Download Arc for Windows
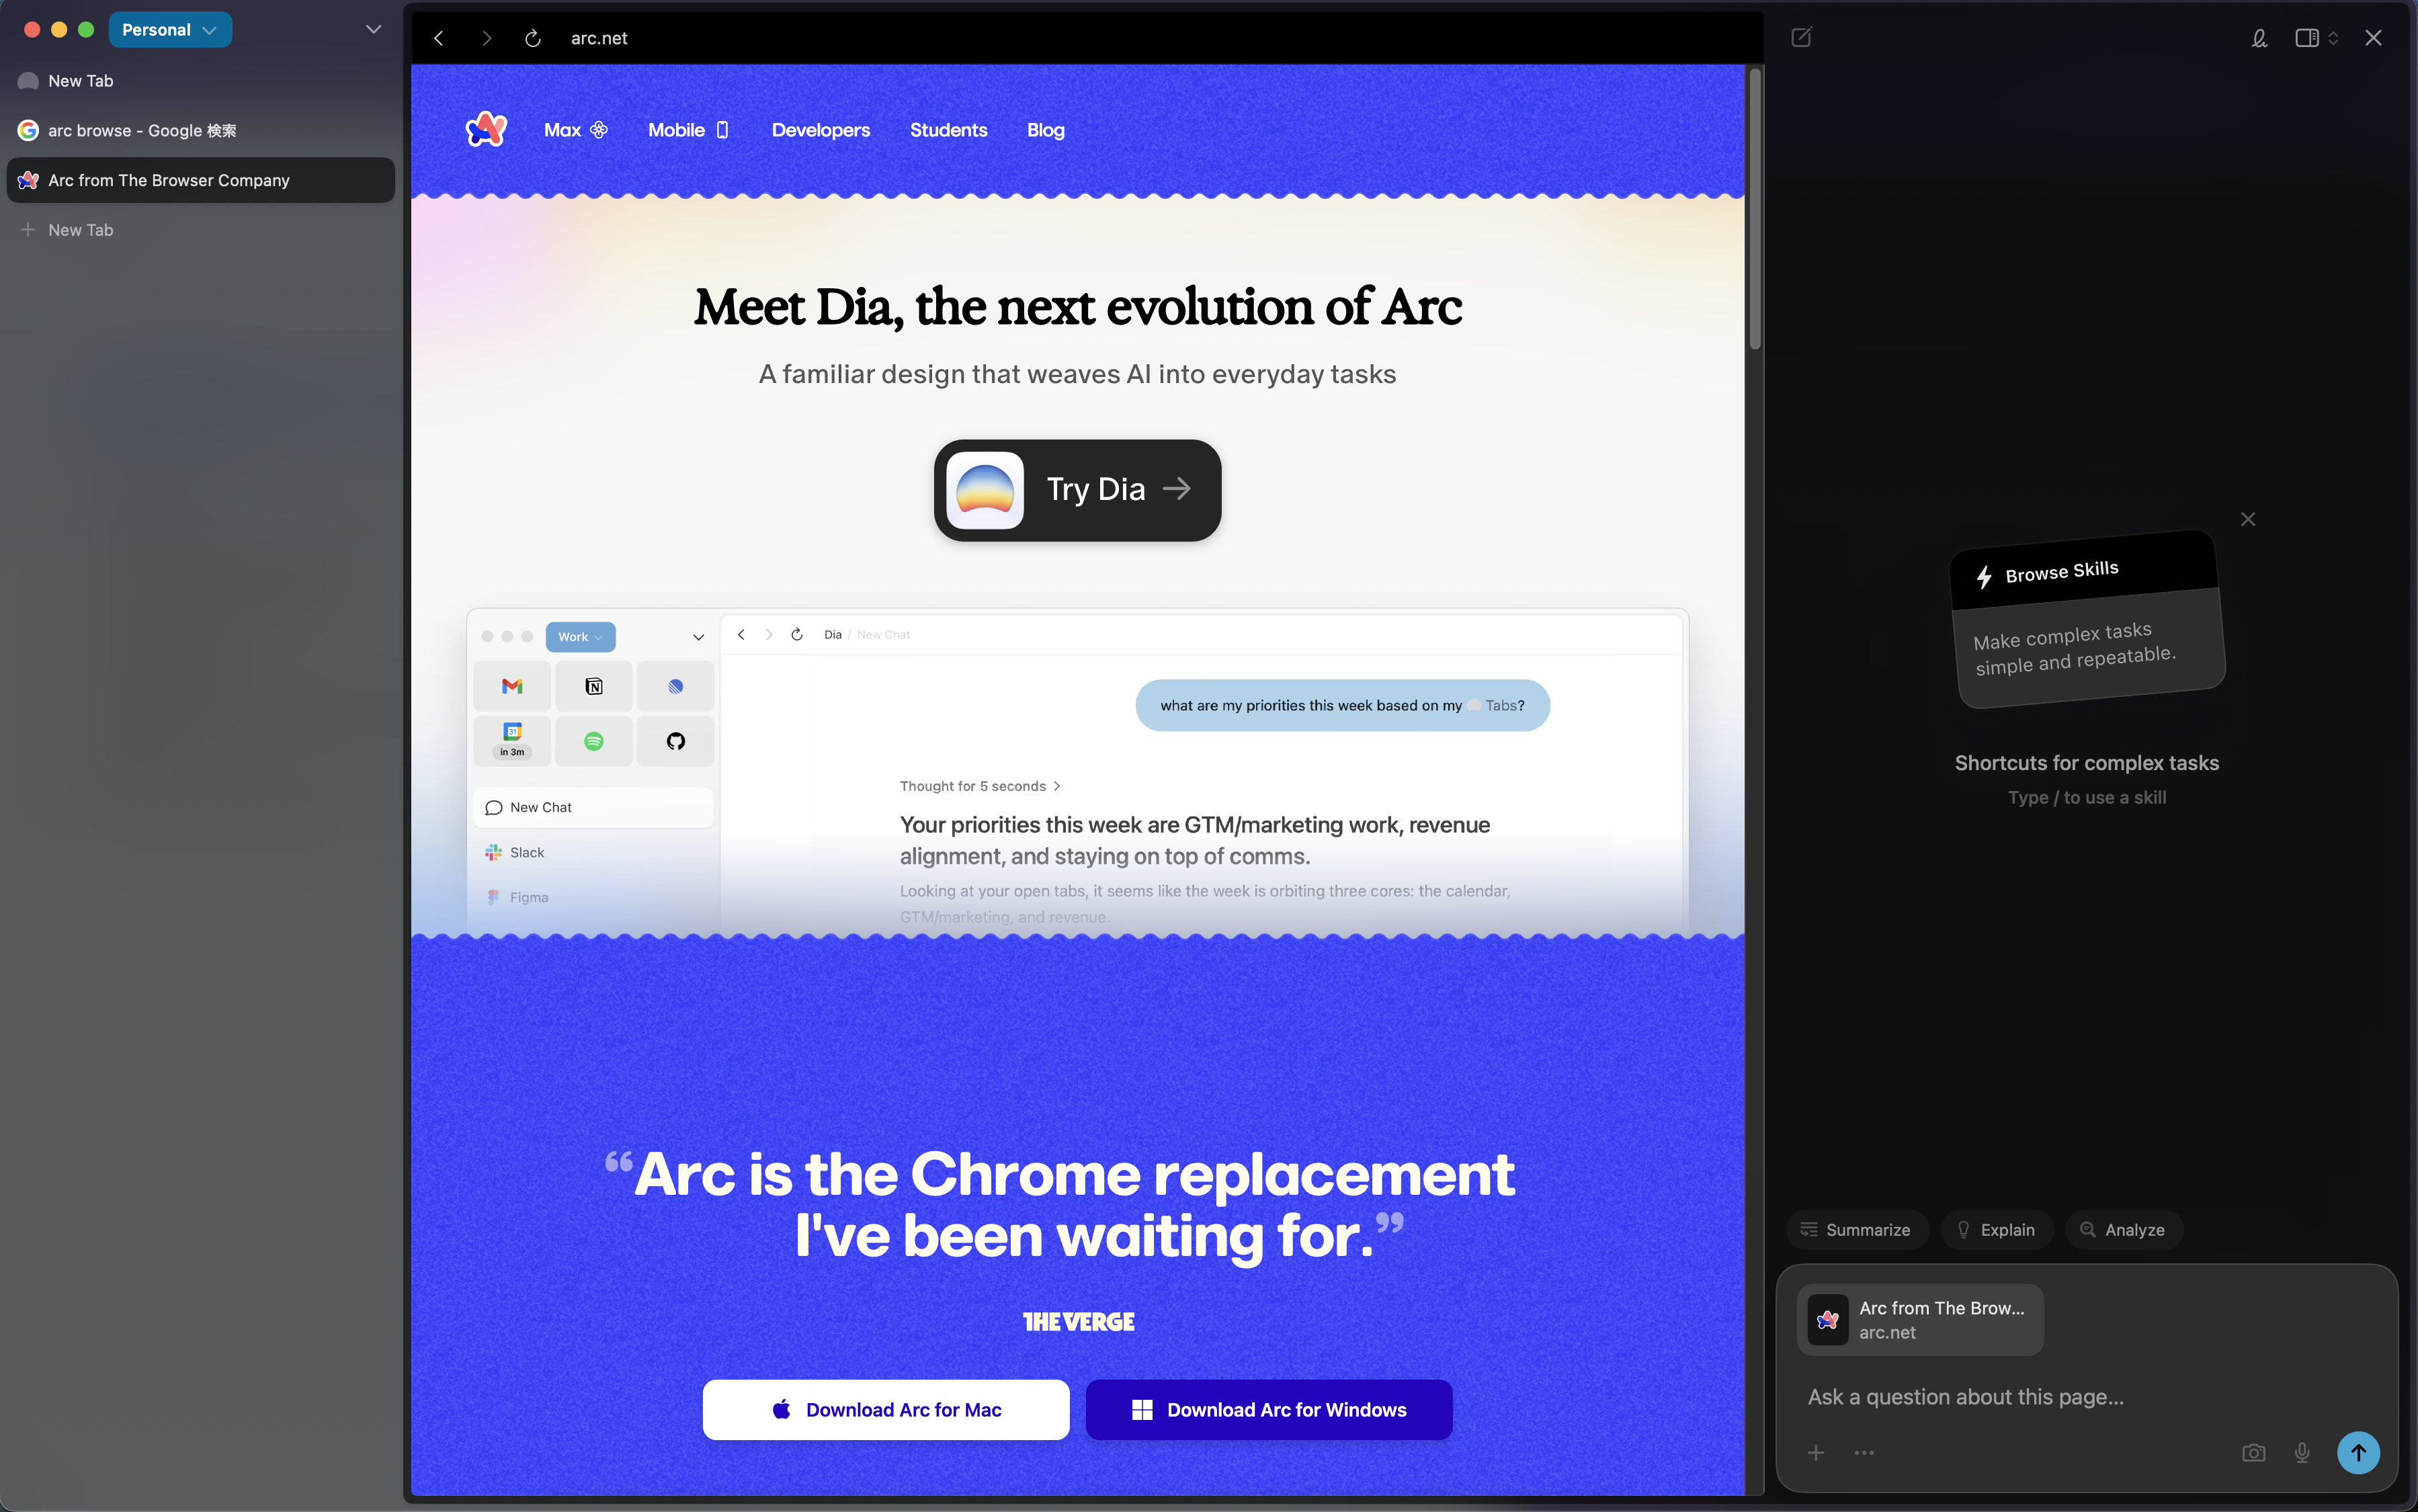The image size is (2418, 1512). 1267,1409
